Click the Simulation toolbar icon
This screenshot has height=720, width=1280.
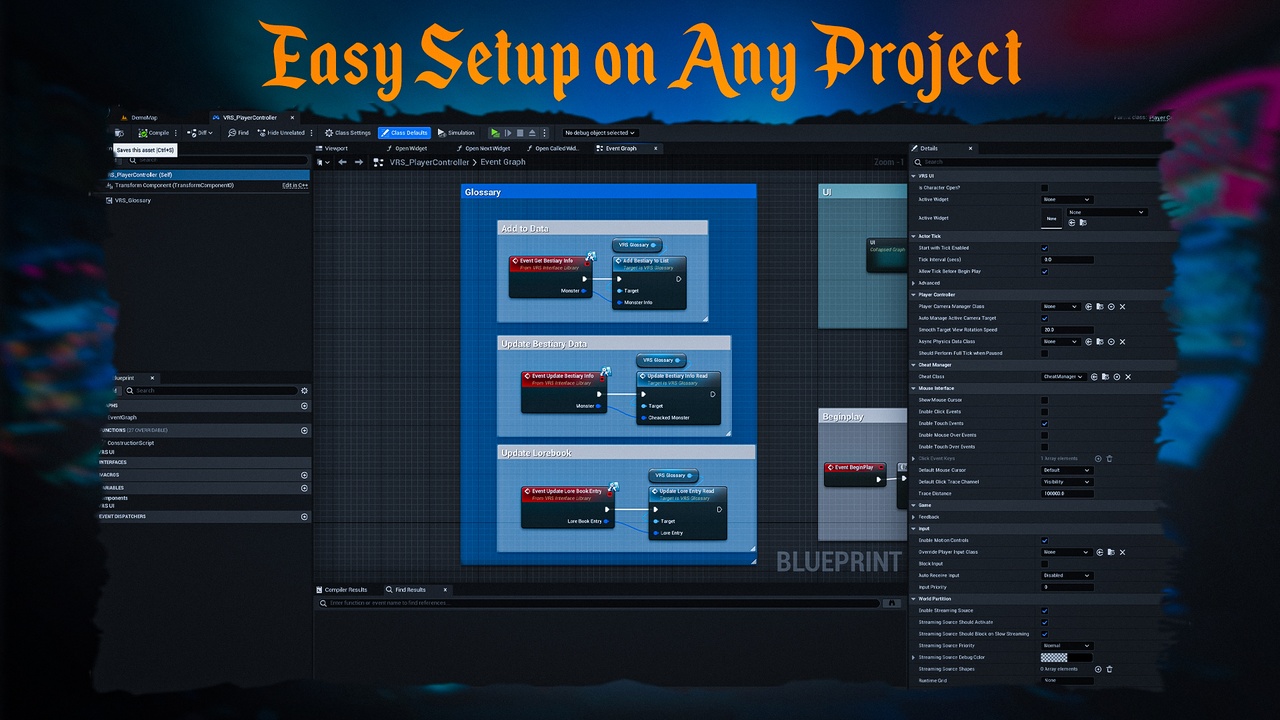click(441, 133)
